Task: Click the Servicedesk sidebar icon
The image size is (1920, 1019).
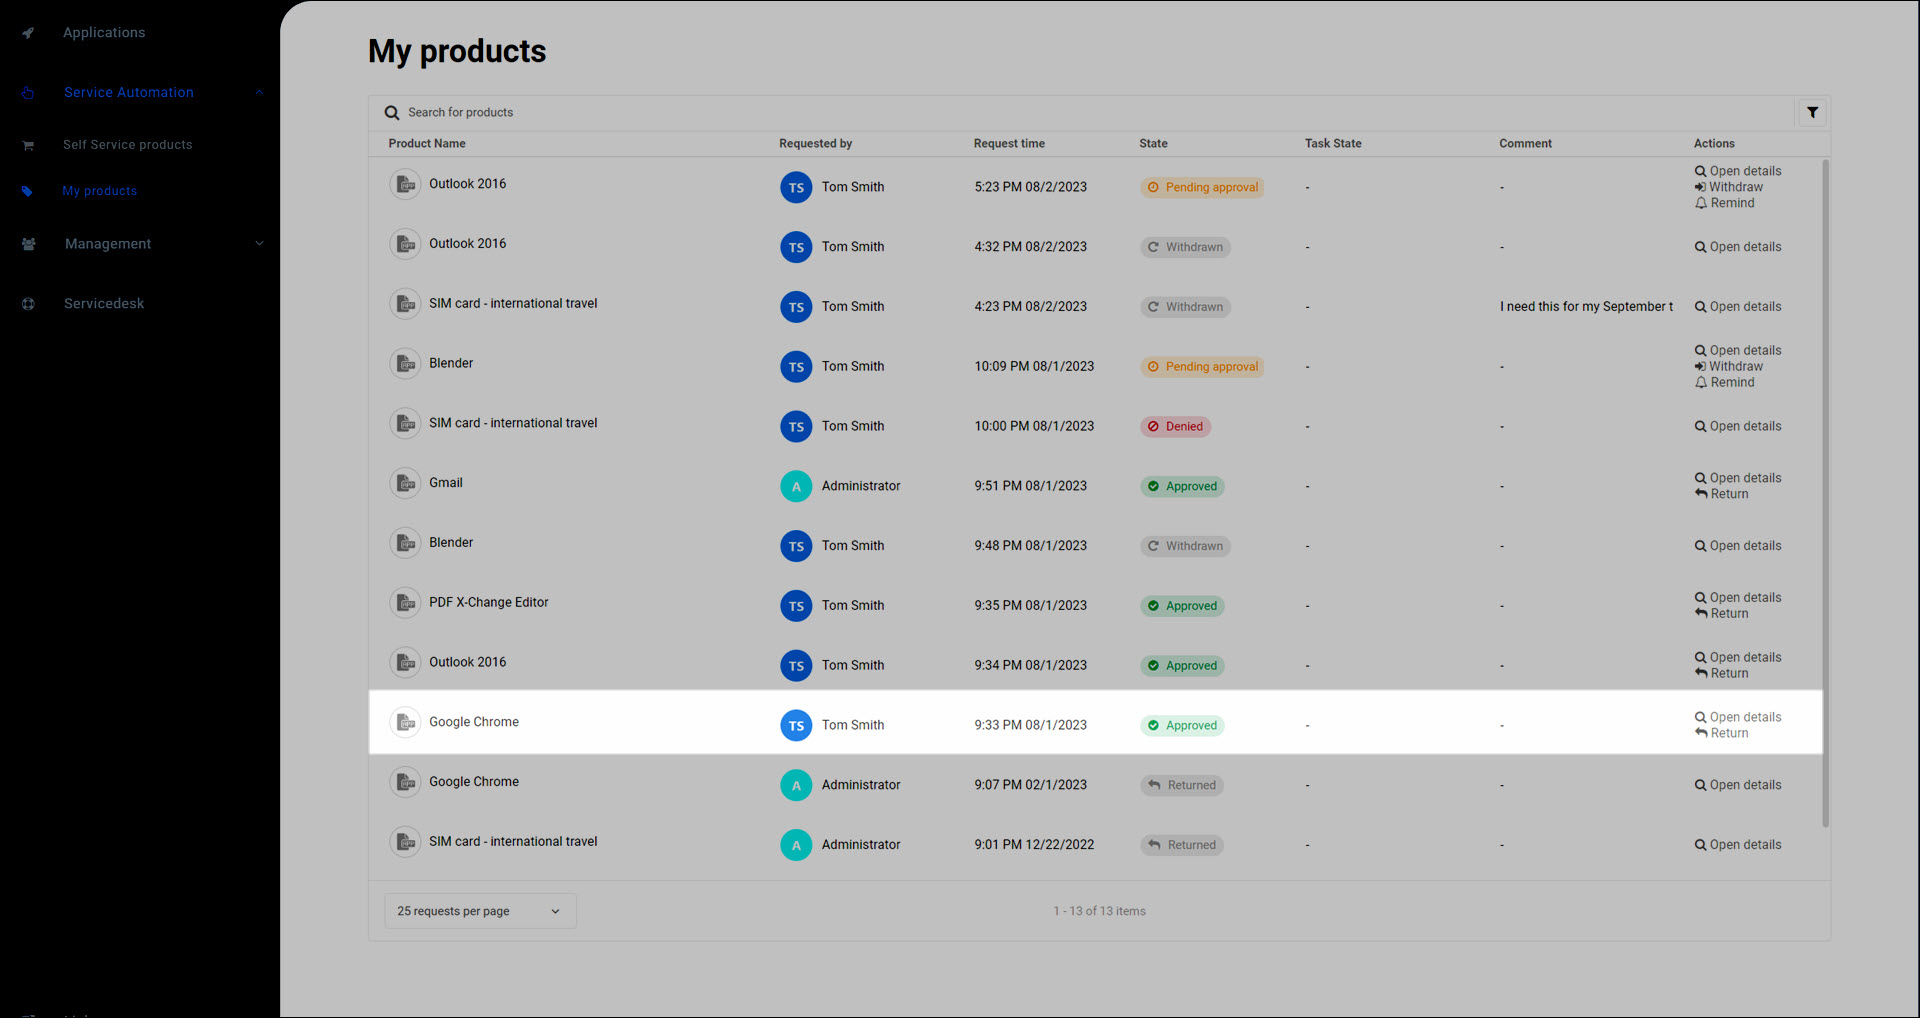Action: pos(28,304)
